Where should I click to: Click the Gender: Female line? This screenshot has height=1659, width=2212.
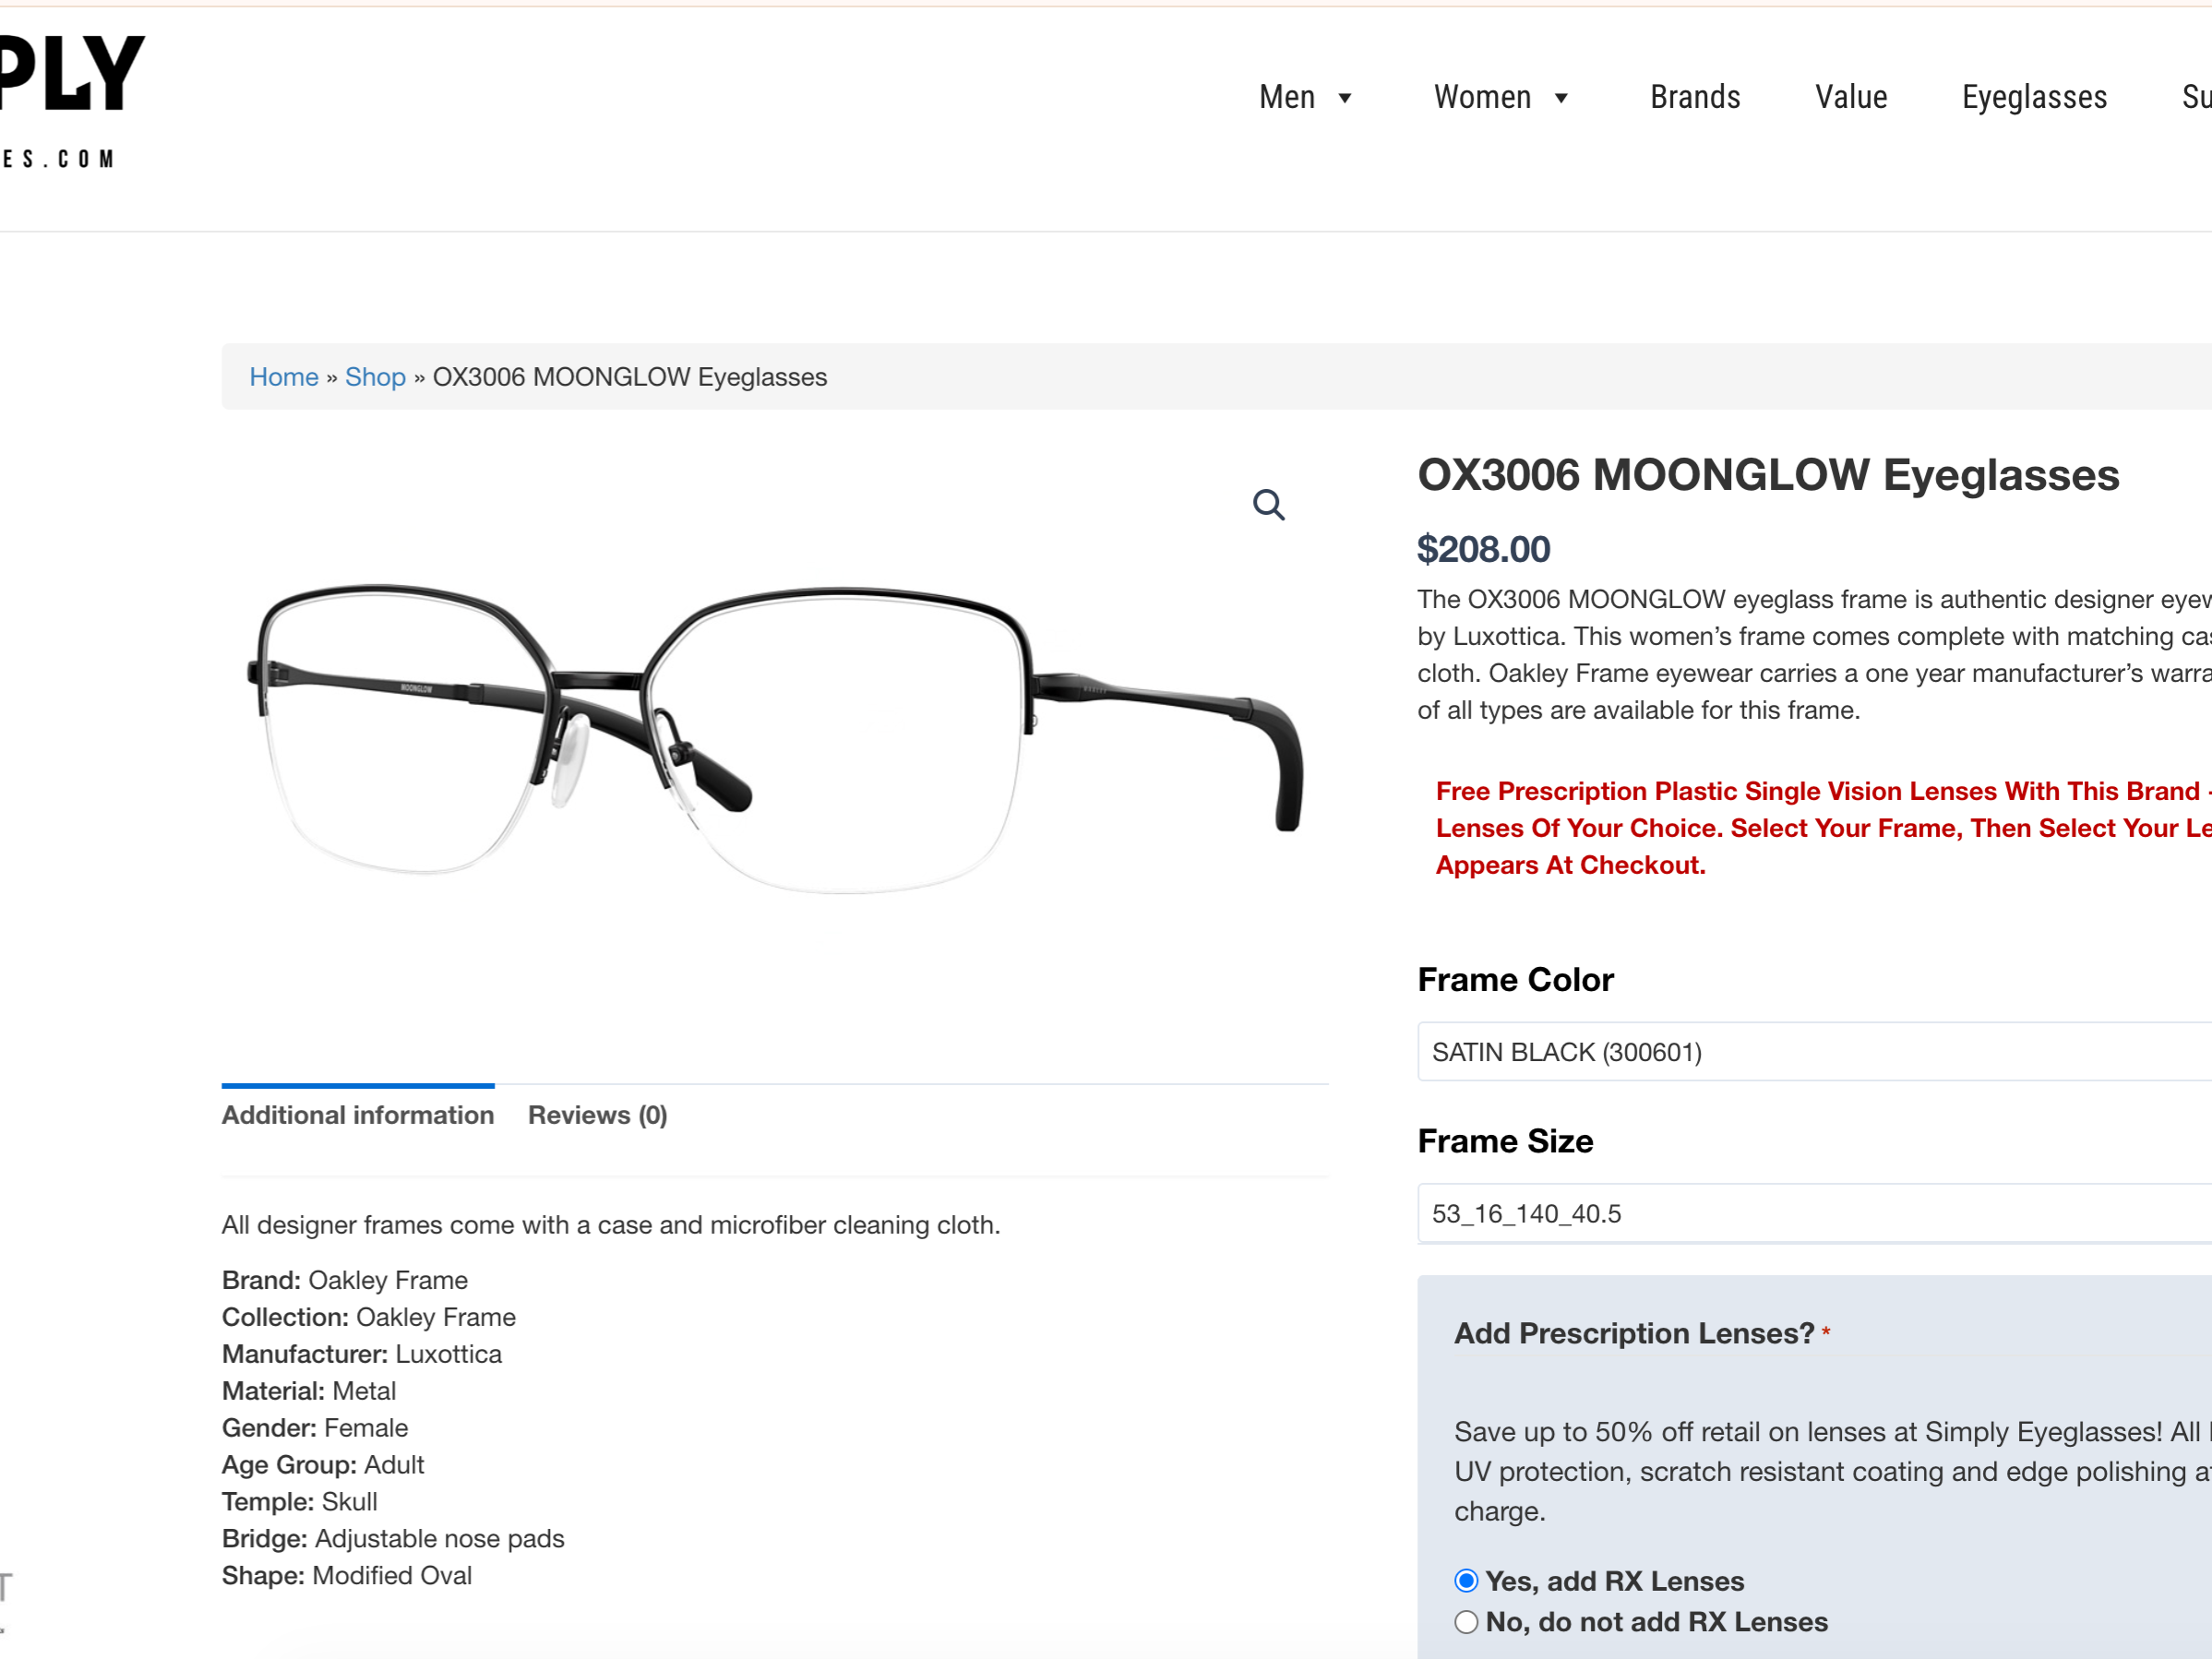tap(315, 1428)
